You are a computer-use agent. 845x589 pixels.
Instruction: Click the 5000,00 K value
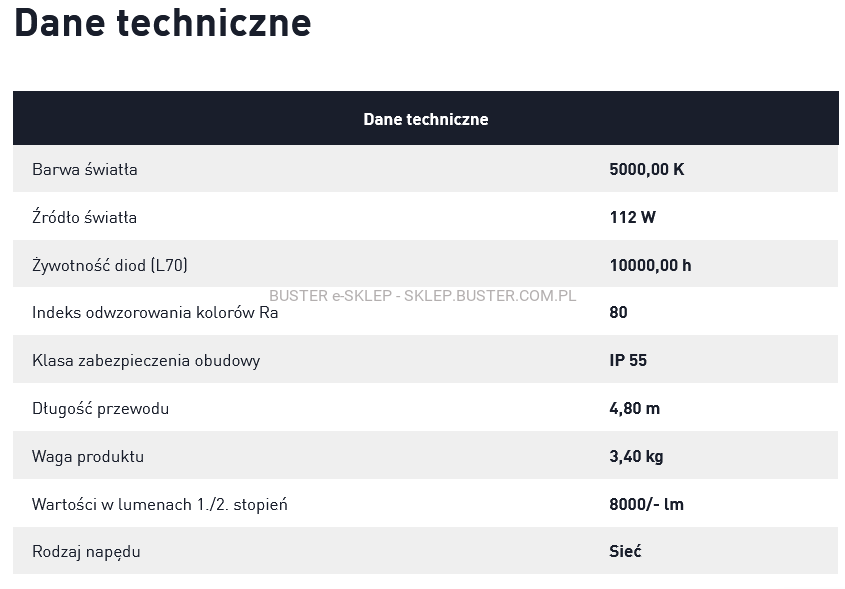646,169
